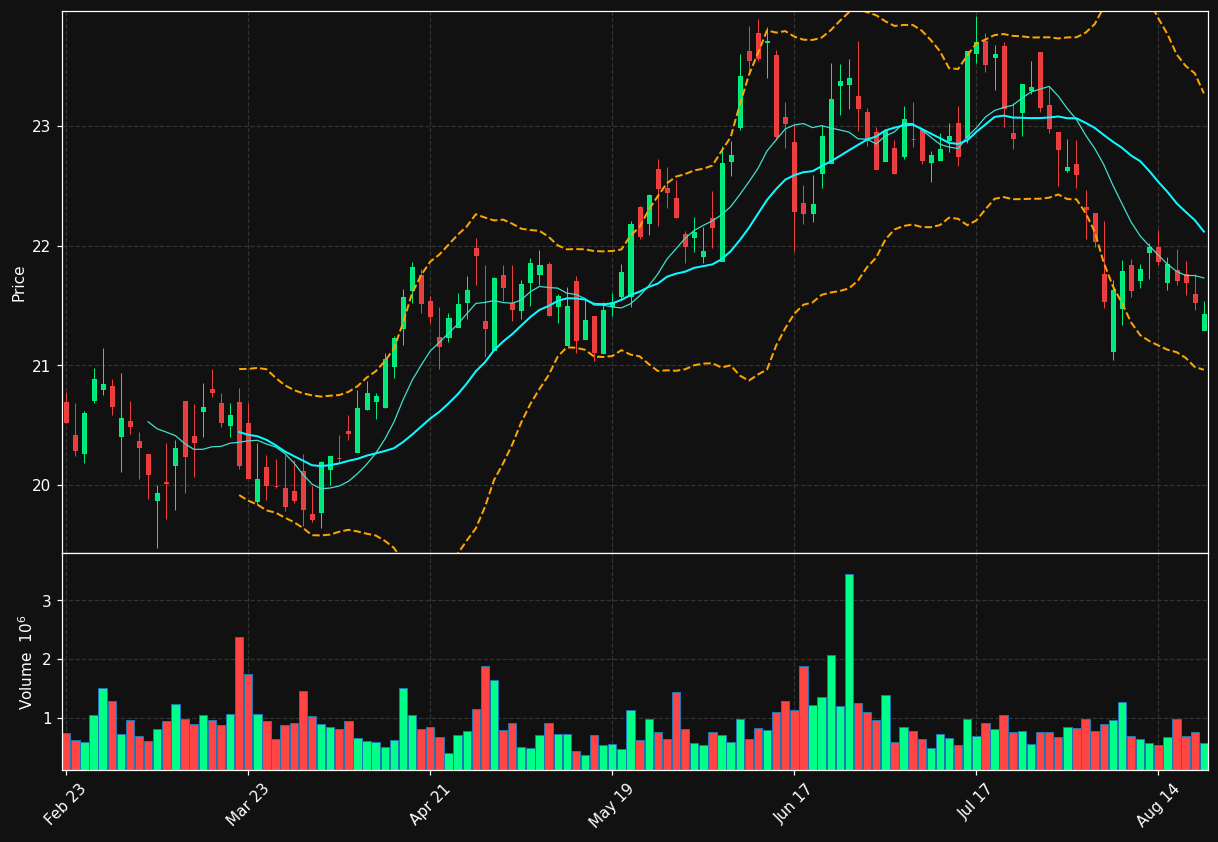Image resolution: width=1218 pixels, height=842 pixels.
Task: Click the volume axis value 2
Action: tap(47, 660)
